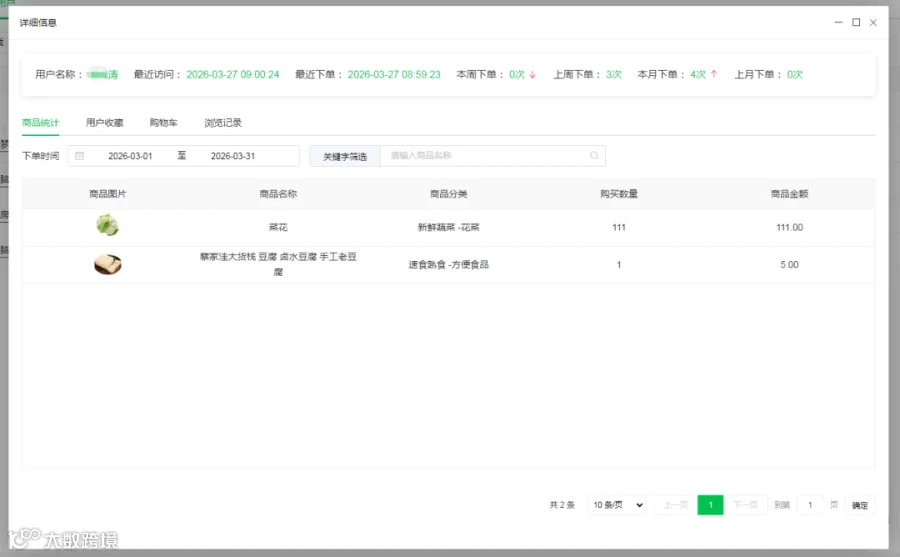Screen dimensions: 900x557
Task: Switch to the 购物车 tab
Action: [x=164, y=123]
